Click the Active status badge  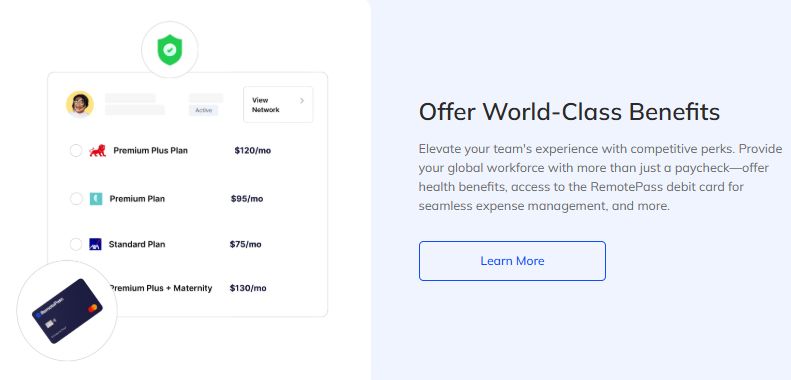pyautogui.click(x=203, y=110)
